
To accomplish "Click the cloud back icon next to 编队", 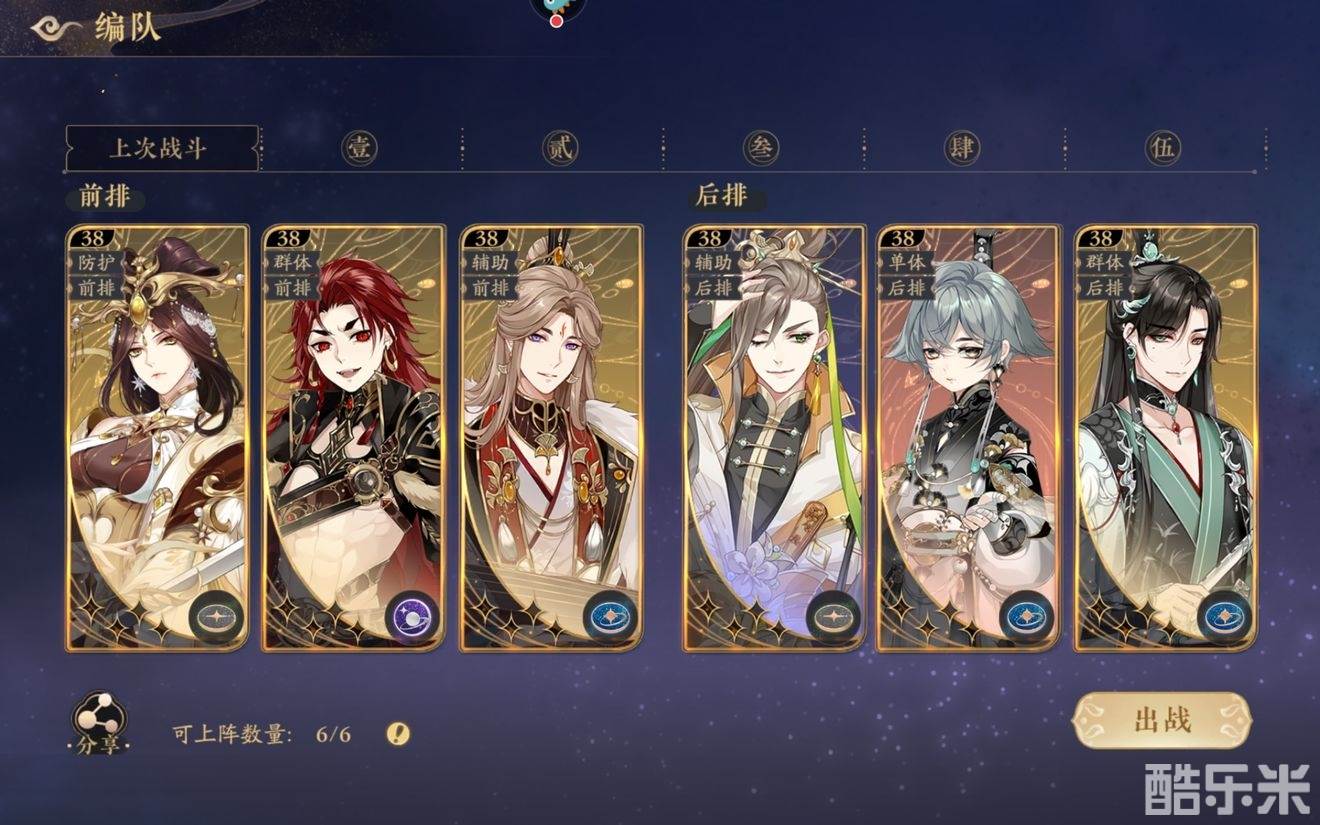I will point(55,28).
